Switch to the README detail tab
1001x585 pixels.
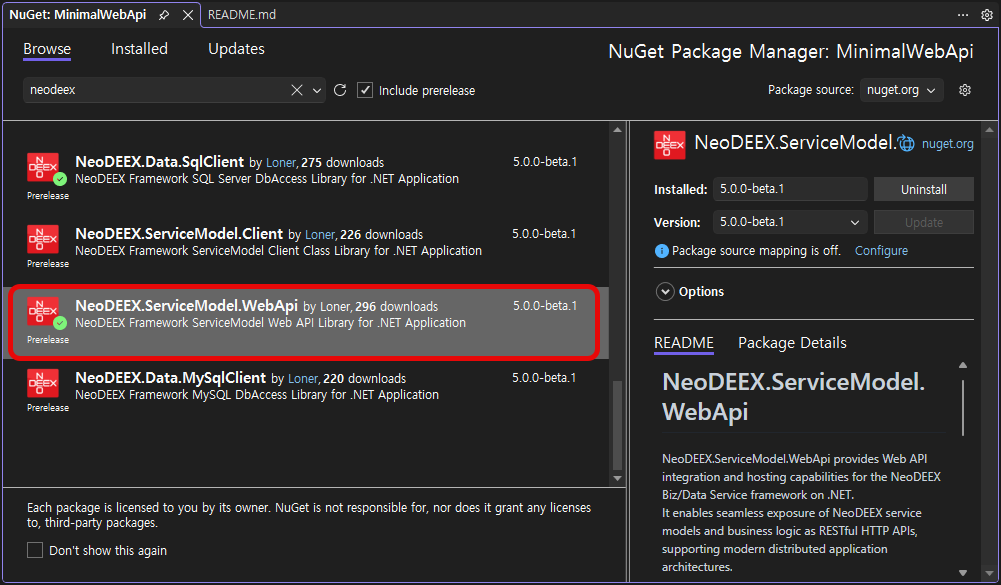[x=684, y=343]
